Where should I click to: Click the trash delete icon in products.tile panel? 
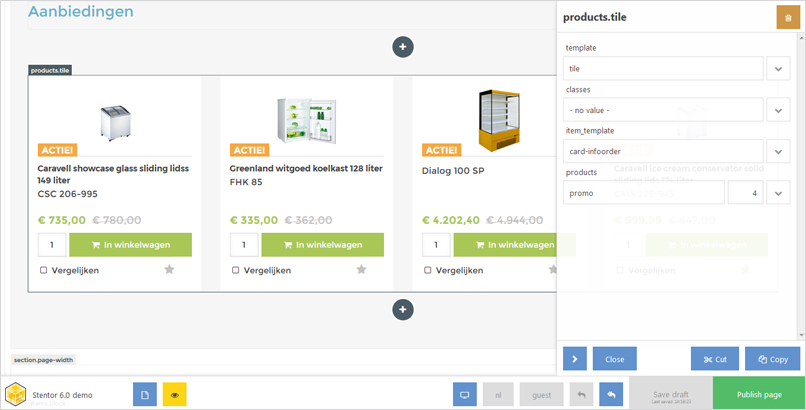click(x=788, y=17)
